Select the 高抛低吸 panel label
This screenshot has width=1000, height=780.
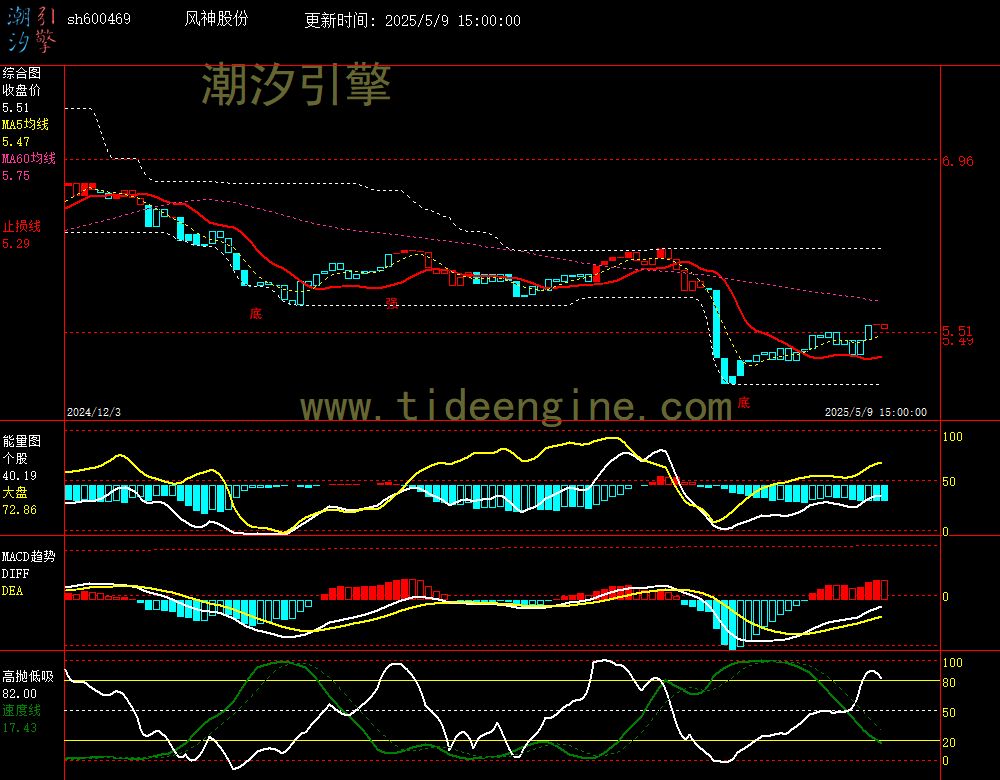coord(28,676)
